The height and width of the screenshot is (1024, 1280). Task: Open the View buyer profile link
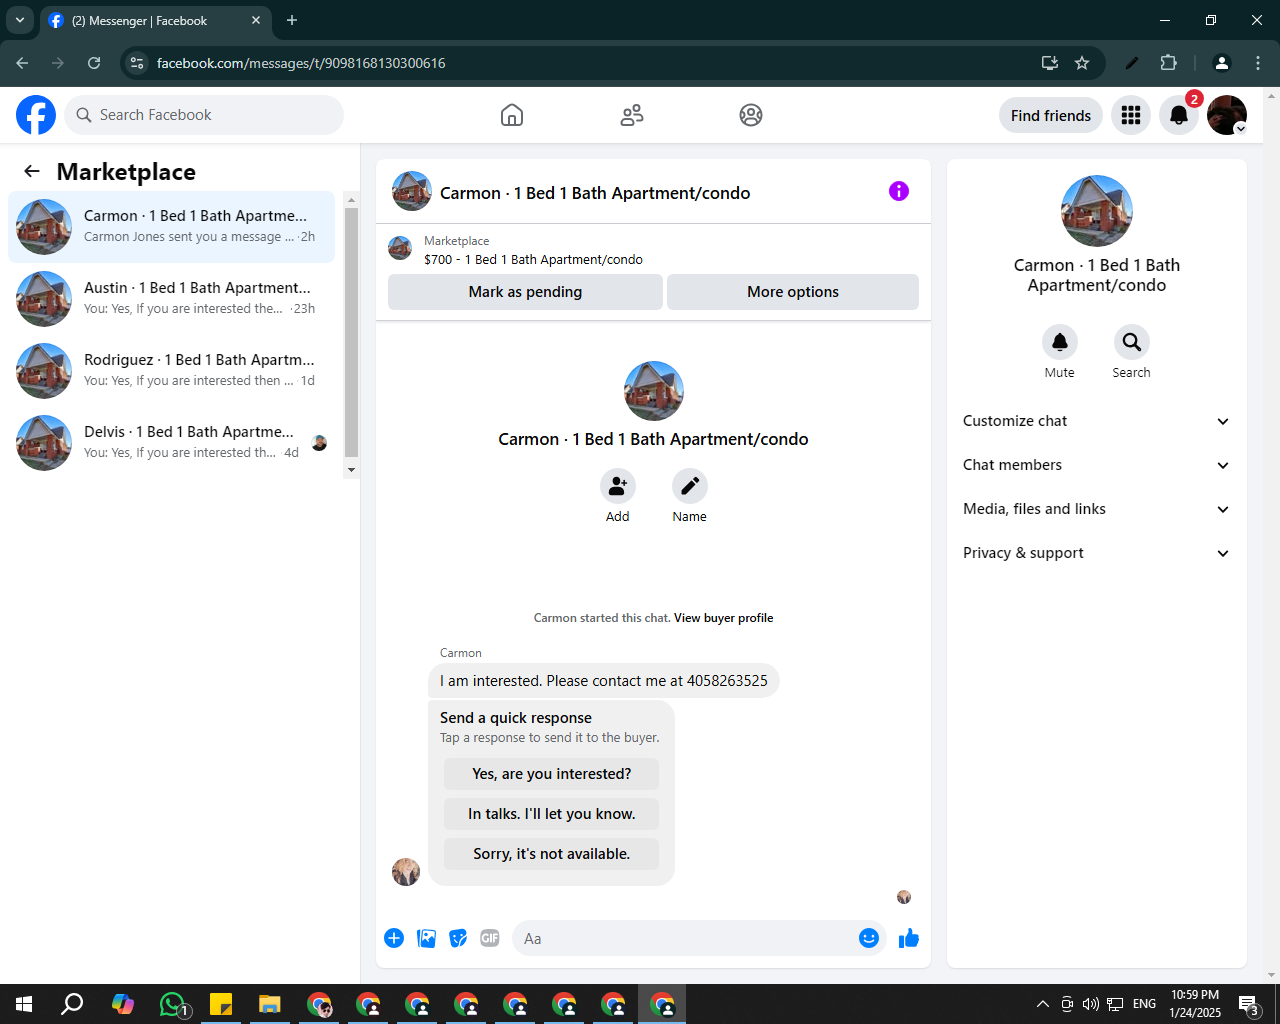(723, 618)
